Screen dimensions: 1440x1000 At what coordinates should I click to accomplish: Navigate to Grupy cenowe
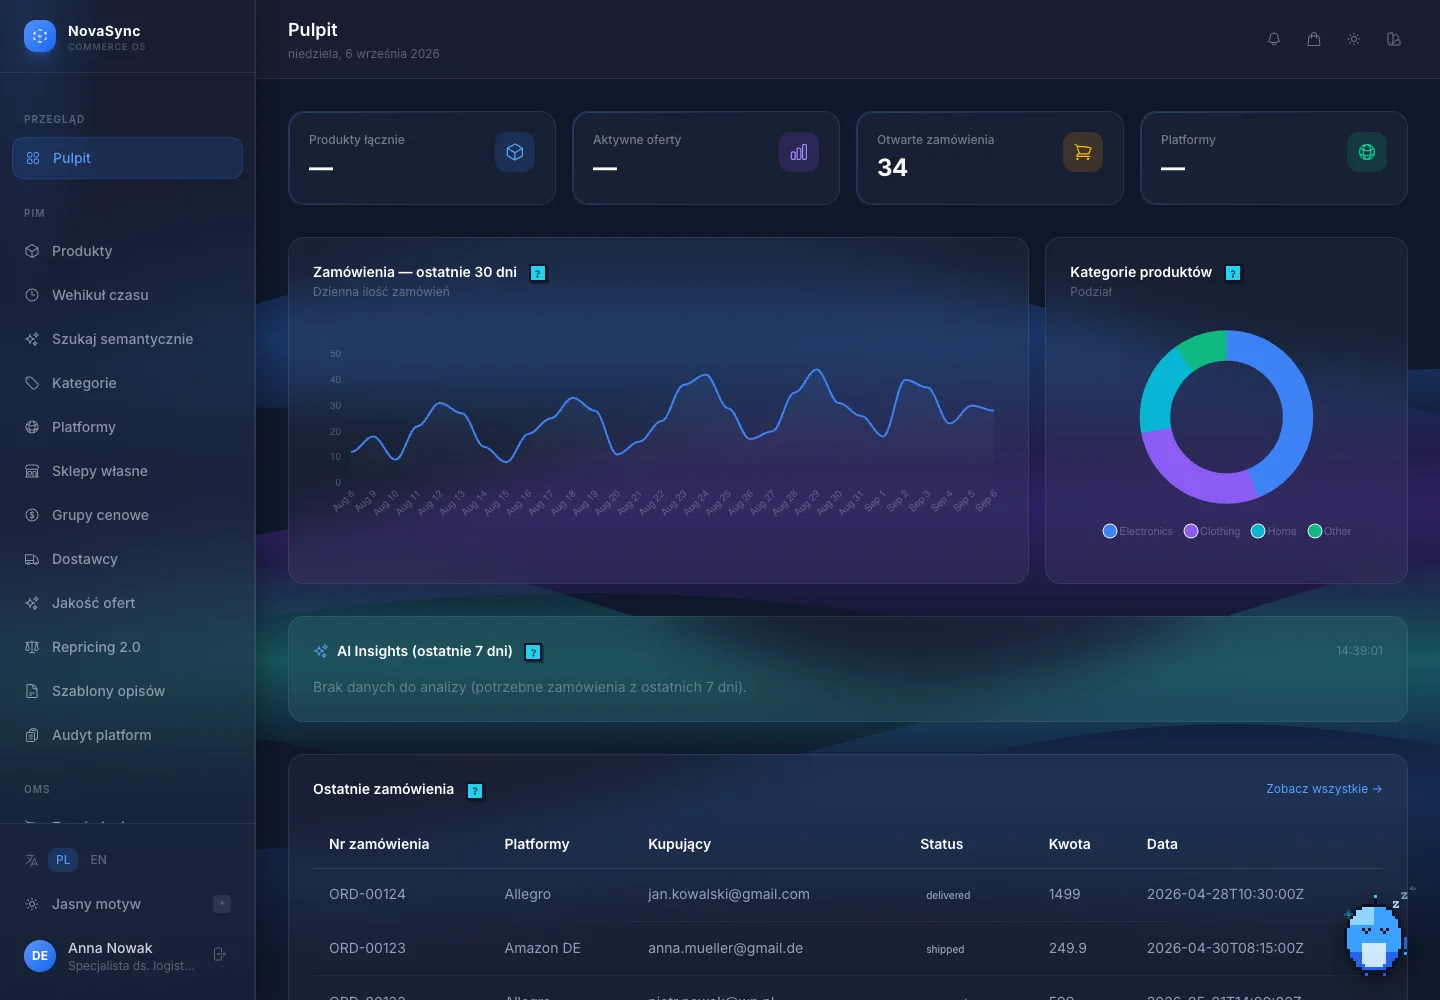pos(127,515)
